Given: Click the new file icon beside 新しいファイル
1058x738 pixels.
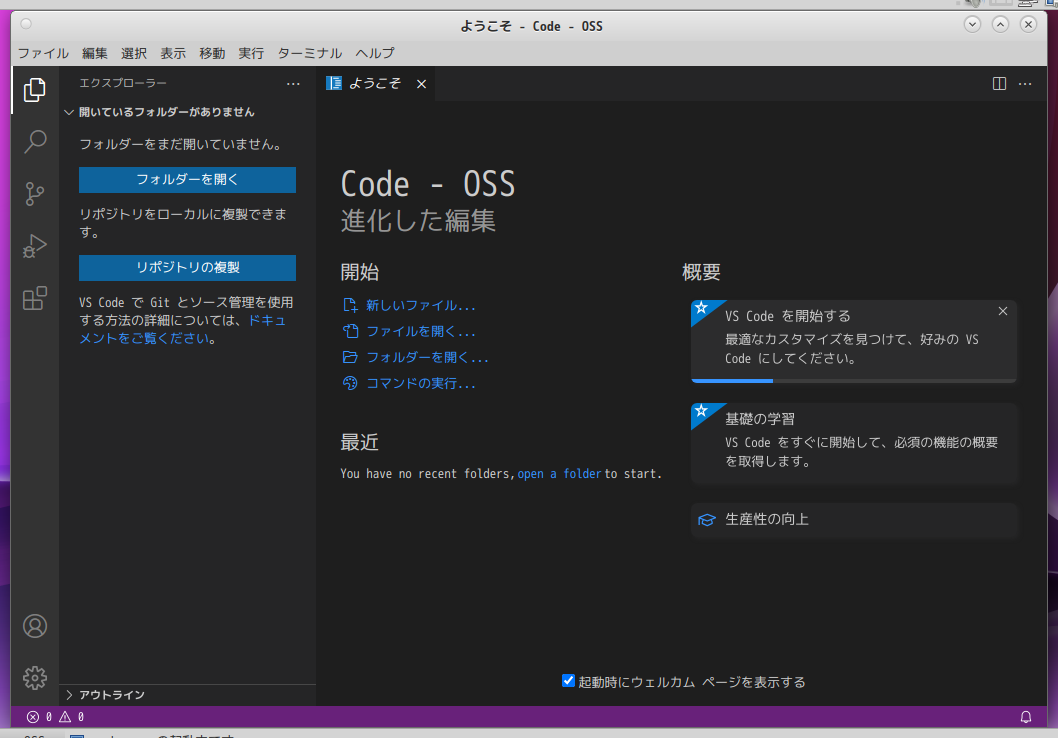Looking at the screenshot, I should (x=350, y=306).
